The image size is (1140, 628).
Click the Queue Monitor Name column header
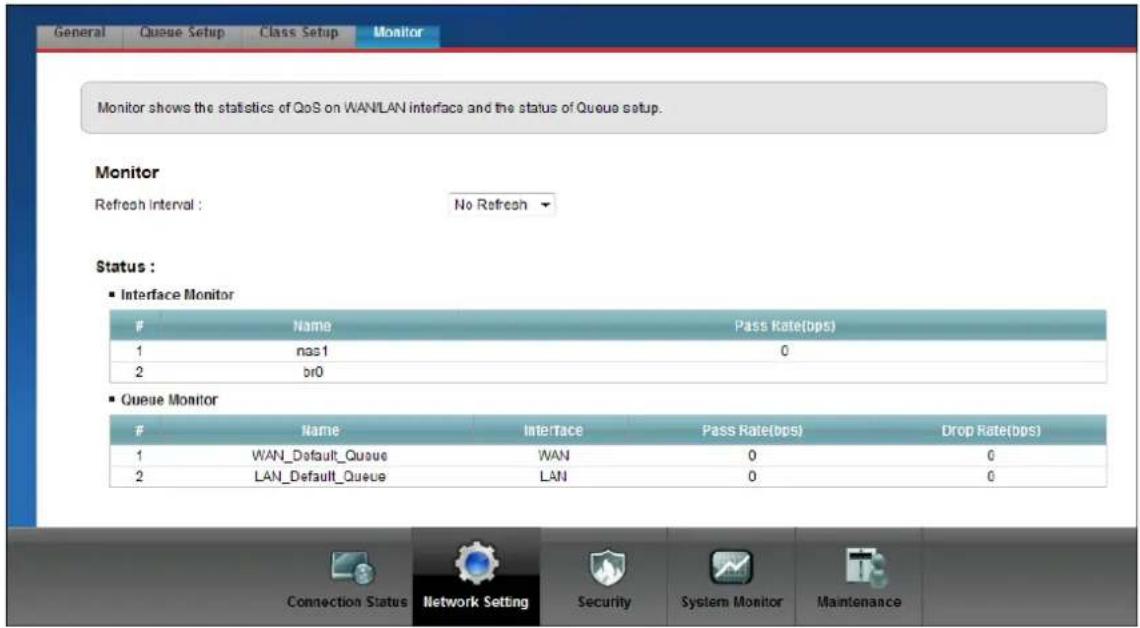320,430
